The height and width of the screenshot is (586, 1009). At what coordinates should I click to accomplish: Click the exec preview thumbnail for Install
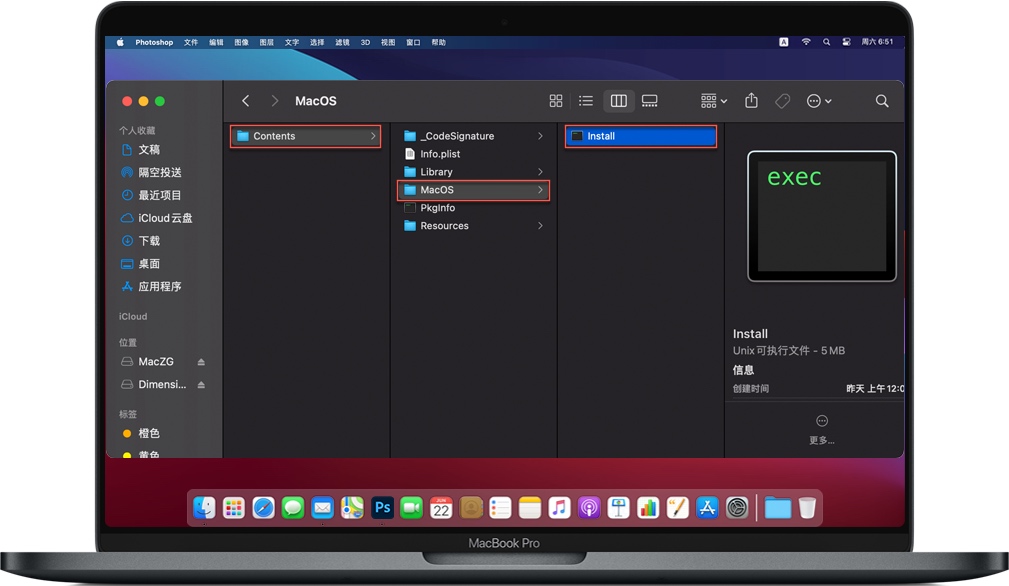(820, 215)
